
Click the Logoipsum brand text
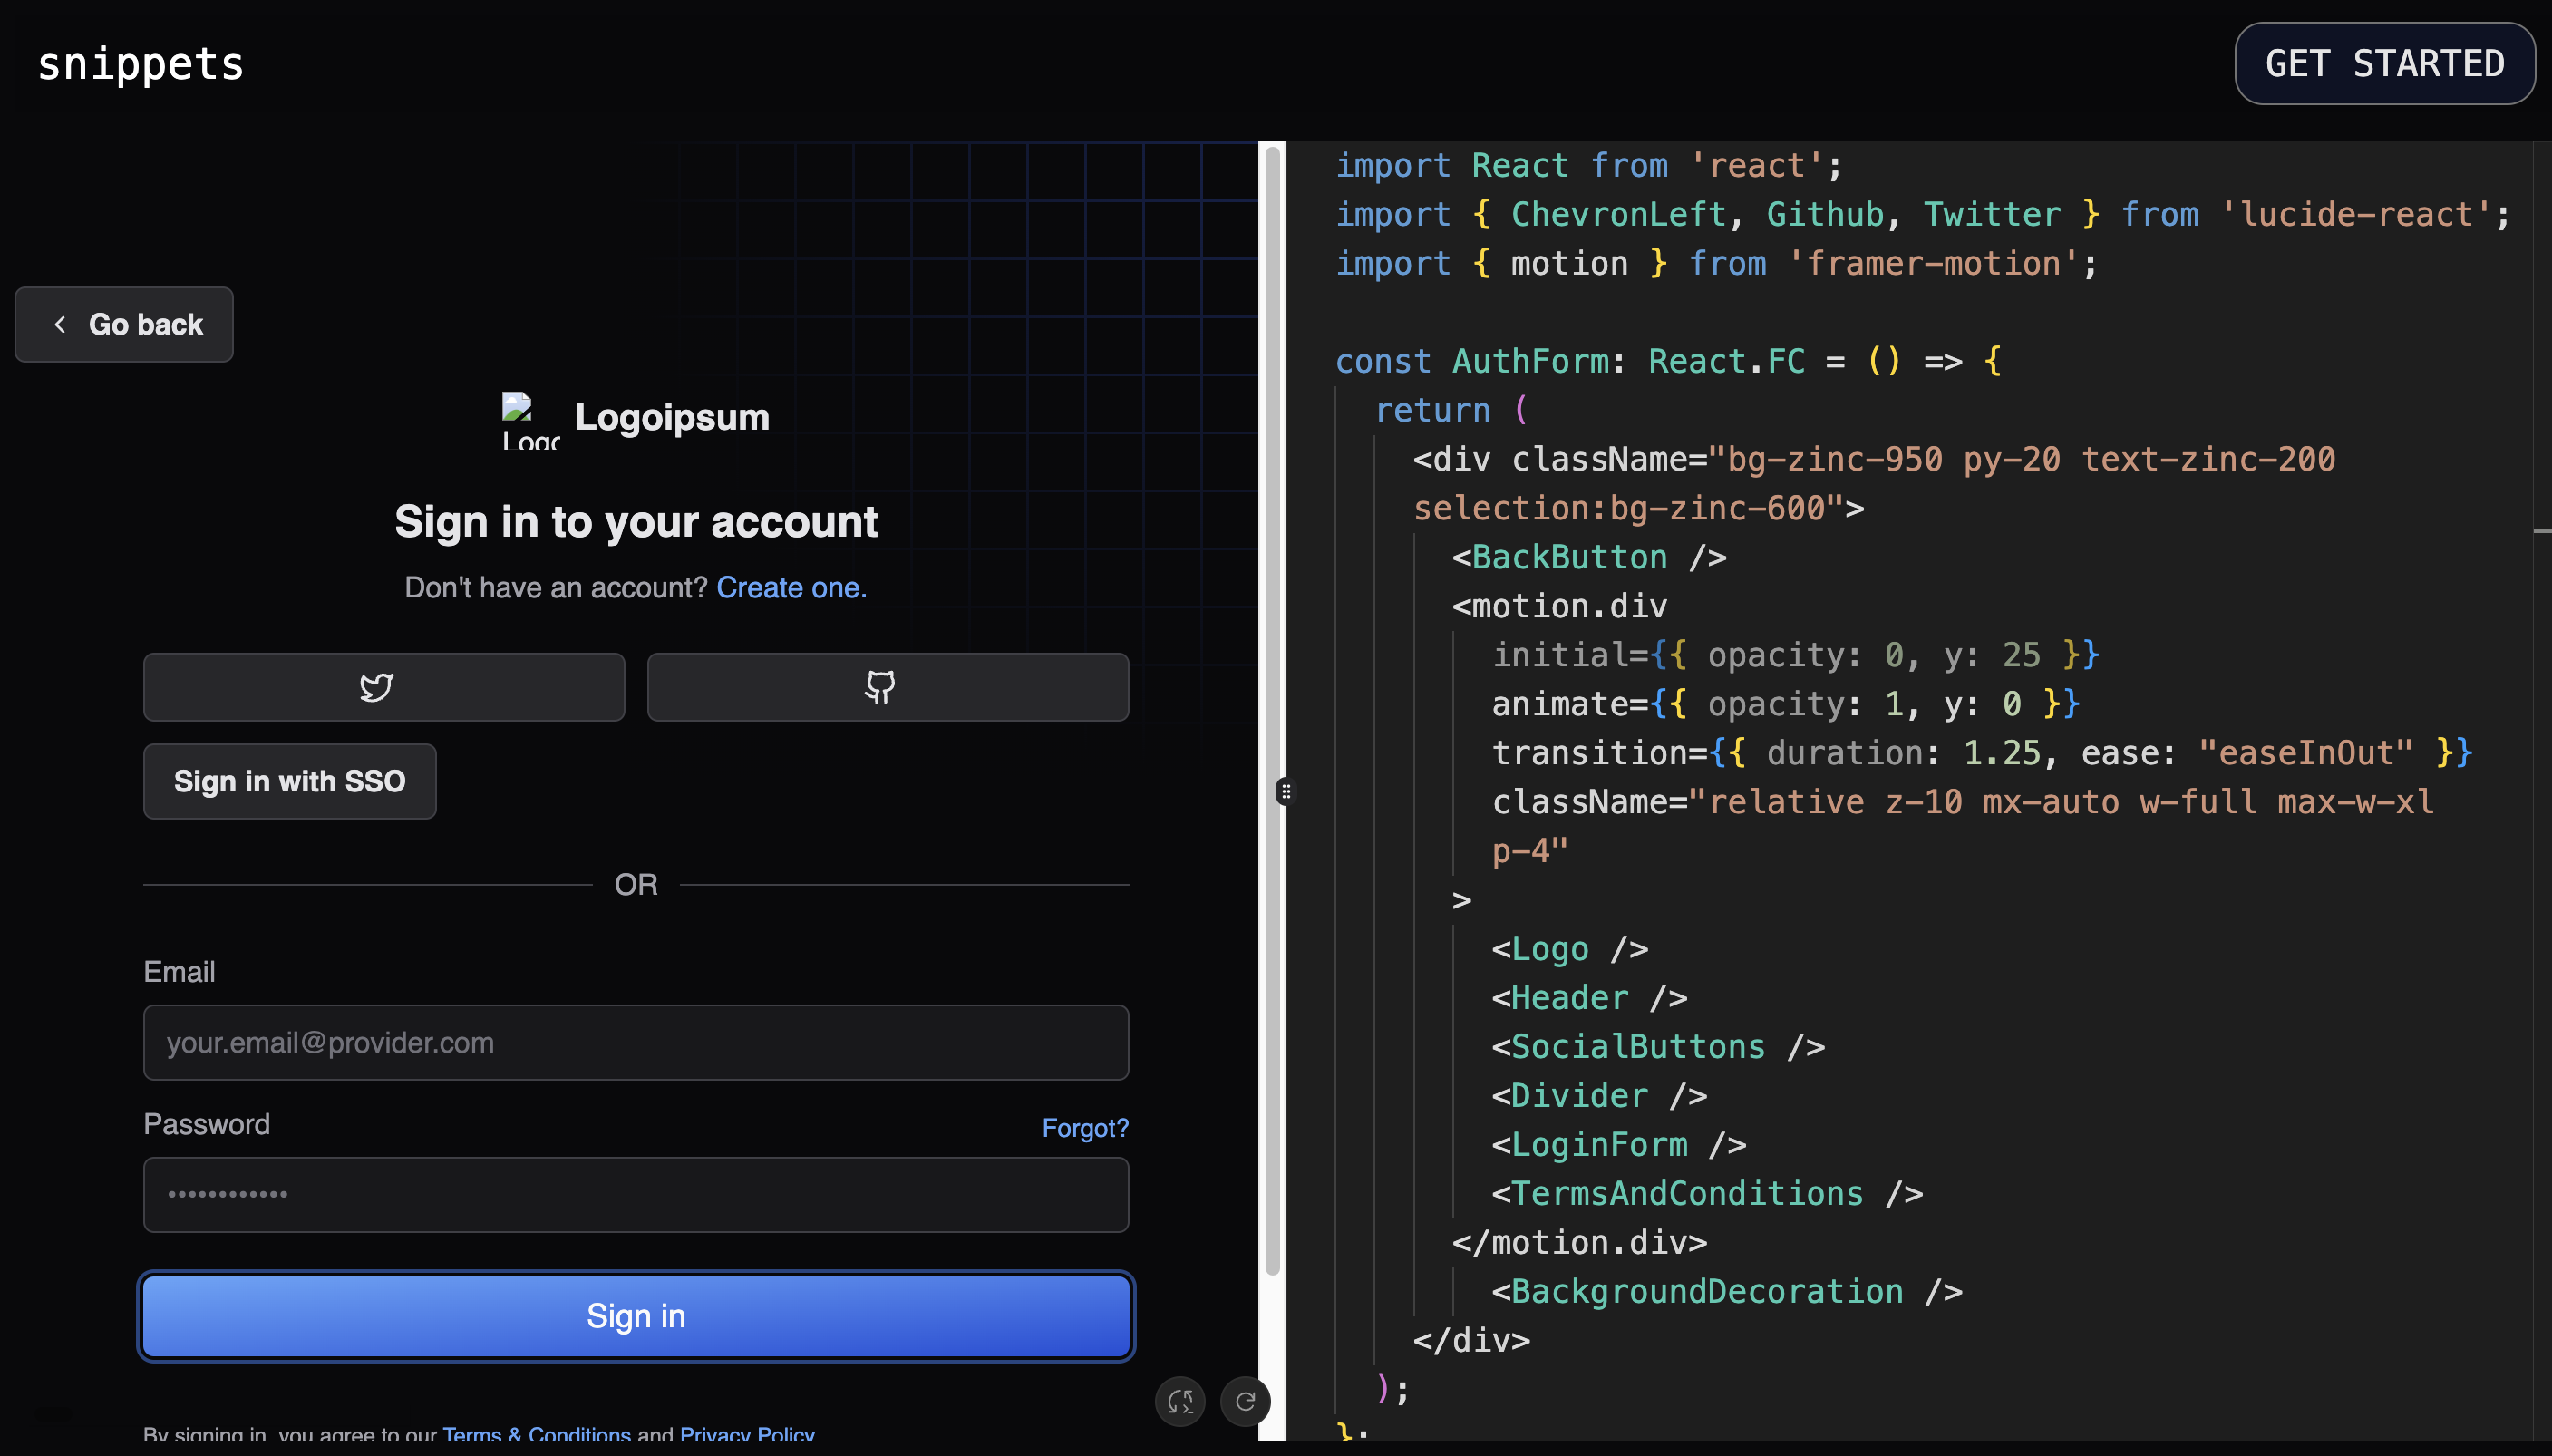click(x=672, y=417)
